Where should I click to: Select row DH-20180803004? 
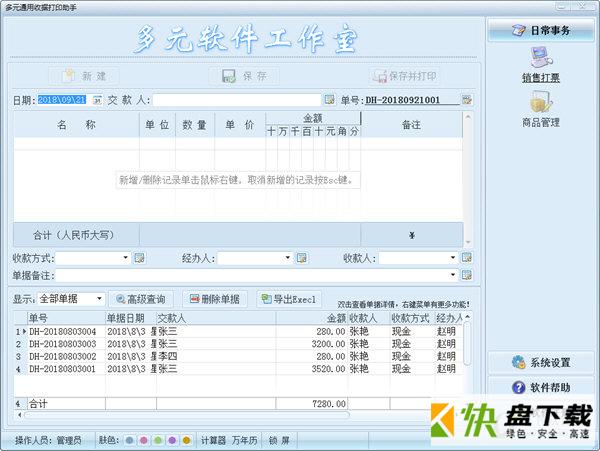tap(238, 331)
